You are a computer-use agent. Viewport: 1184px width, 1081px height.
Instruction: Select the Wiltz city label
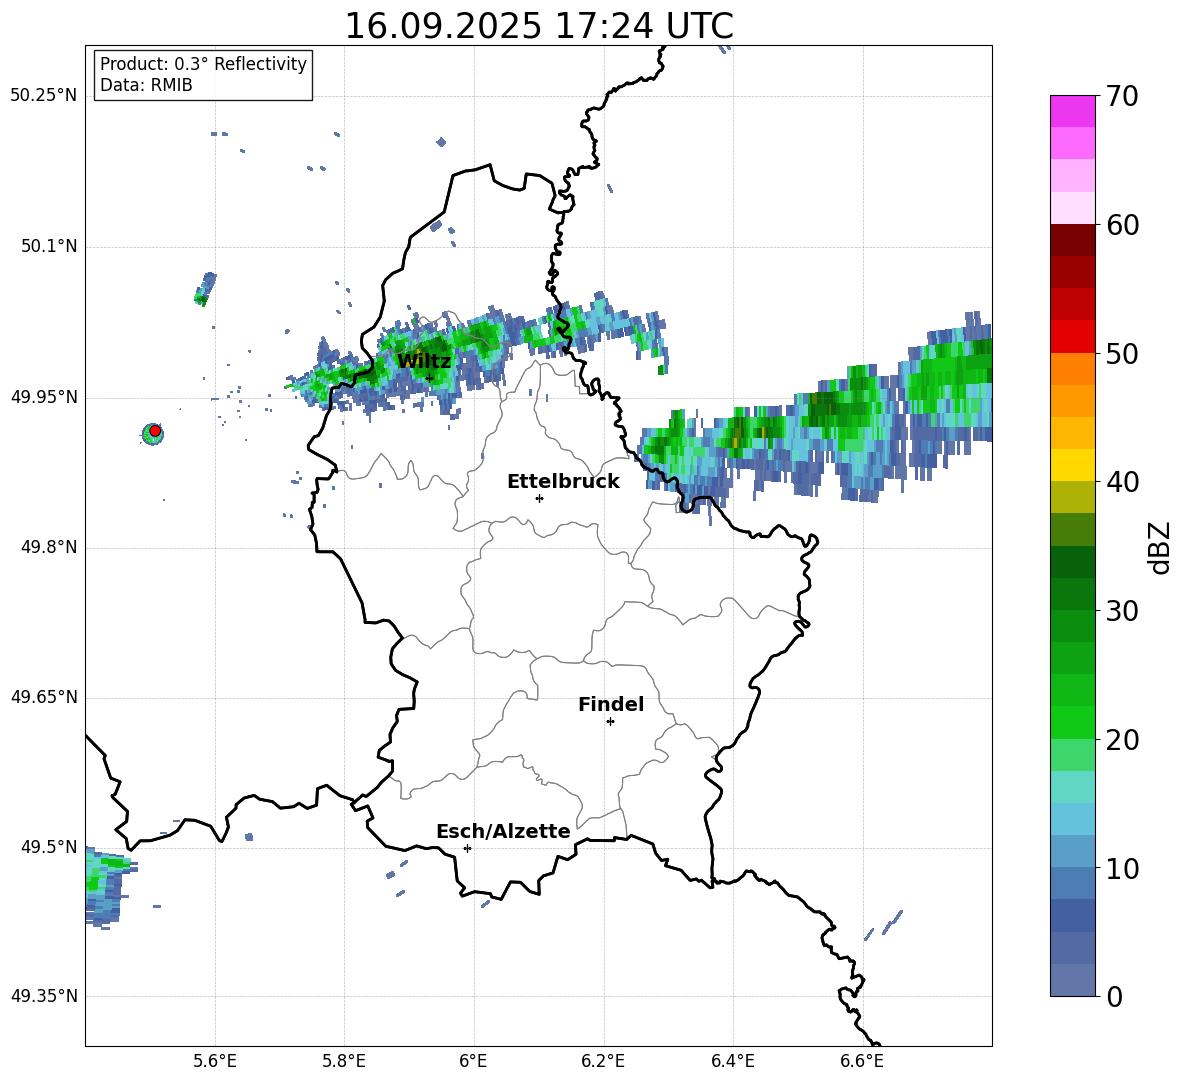coord(424,362)
